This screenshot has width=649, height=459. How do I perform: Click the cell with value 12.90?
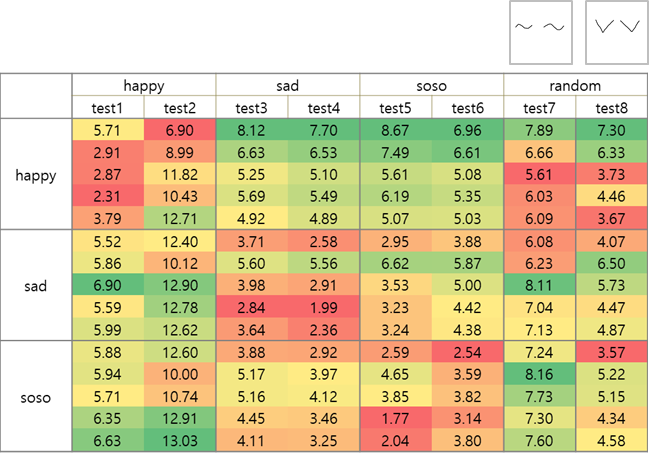pyautogui.click(x=180, y=286)
